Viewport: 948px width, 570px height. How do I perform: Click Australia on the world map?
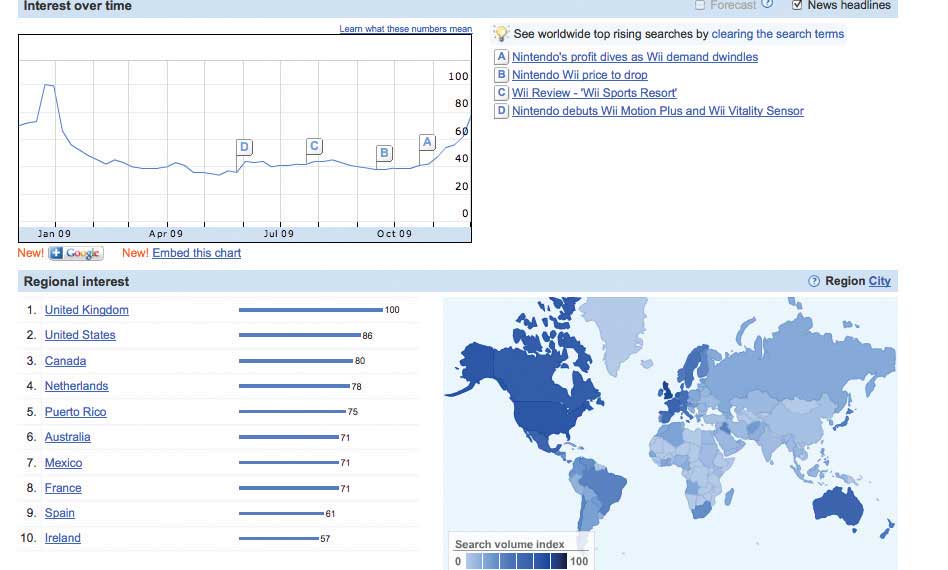coord(838,506)
